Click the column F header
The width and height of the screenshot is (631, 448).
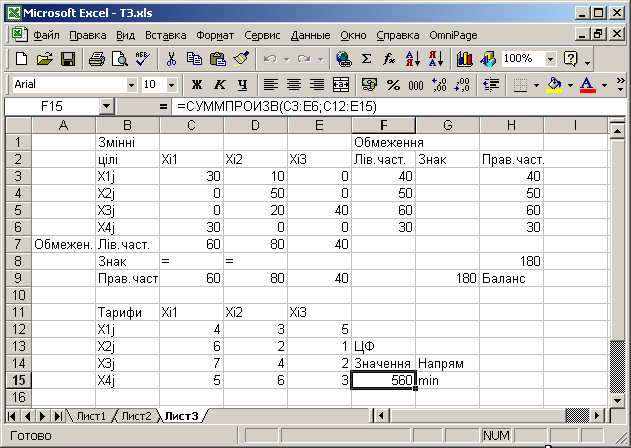tap(384, 125)
